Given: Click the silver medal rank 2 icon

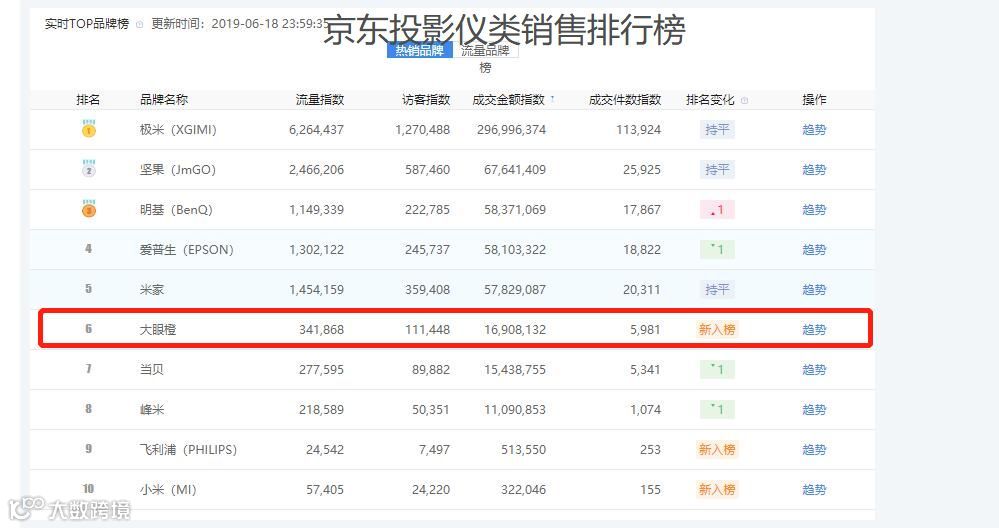Looking at the screenshot, I should (x=89, y=169).
